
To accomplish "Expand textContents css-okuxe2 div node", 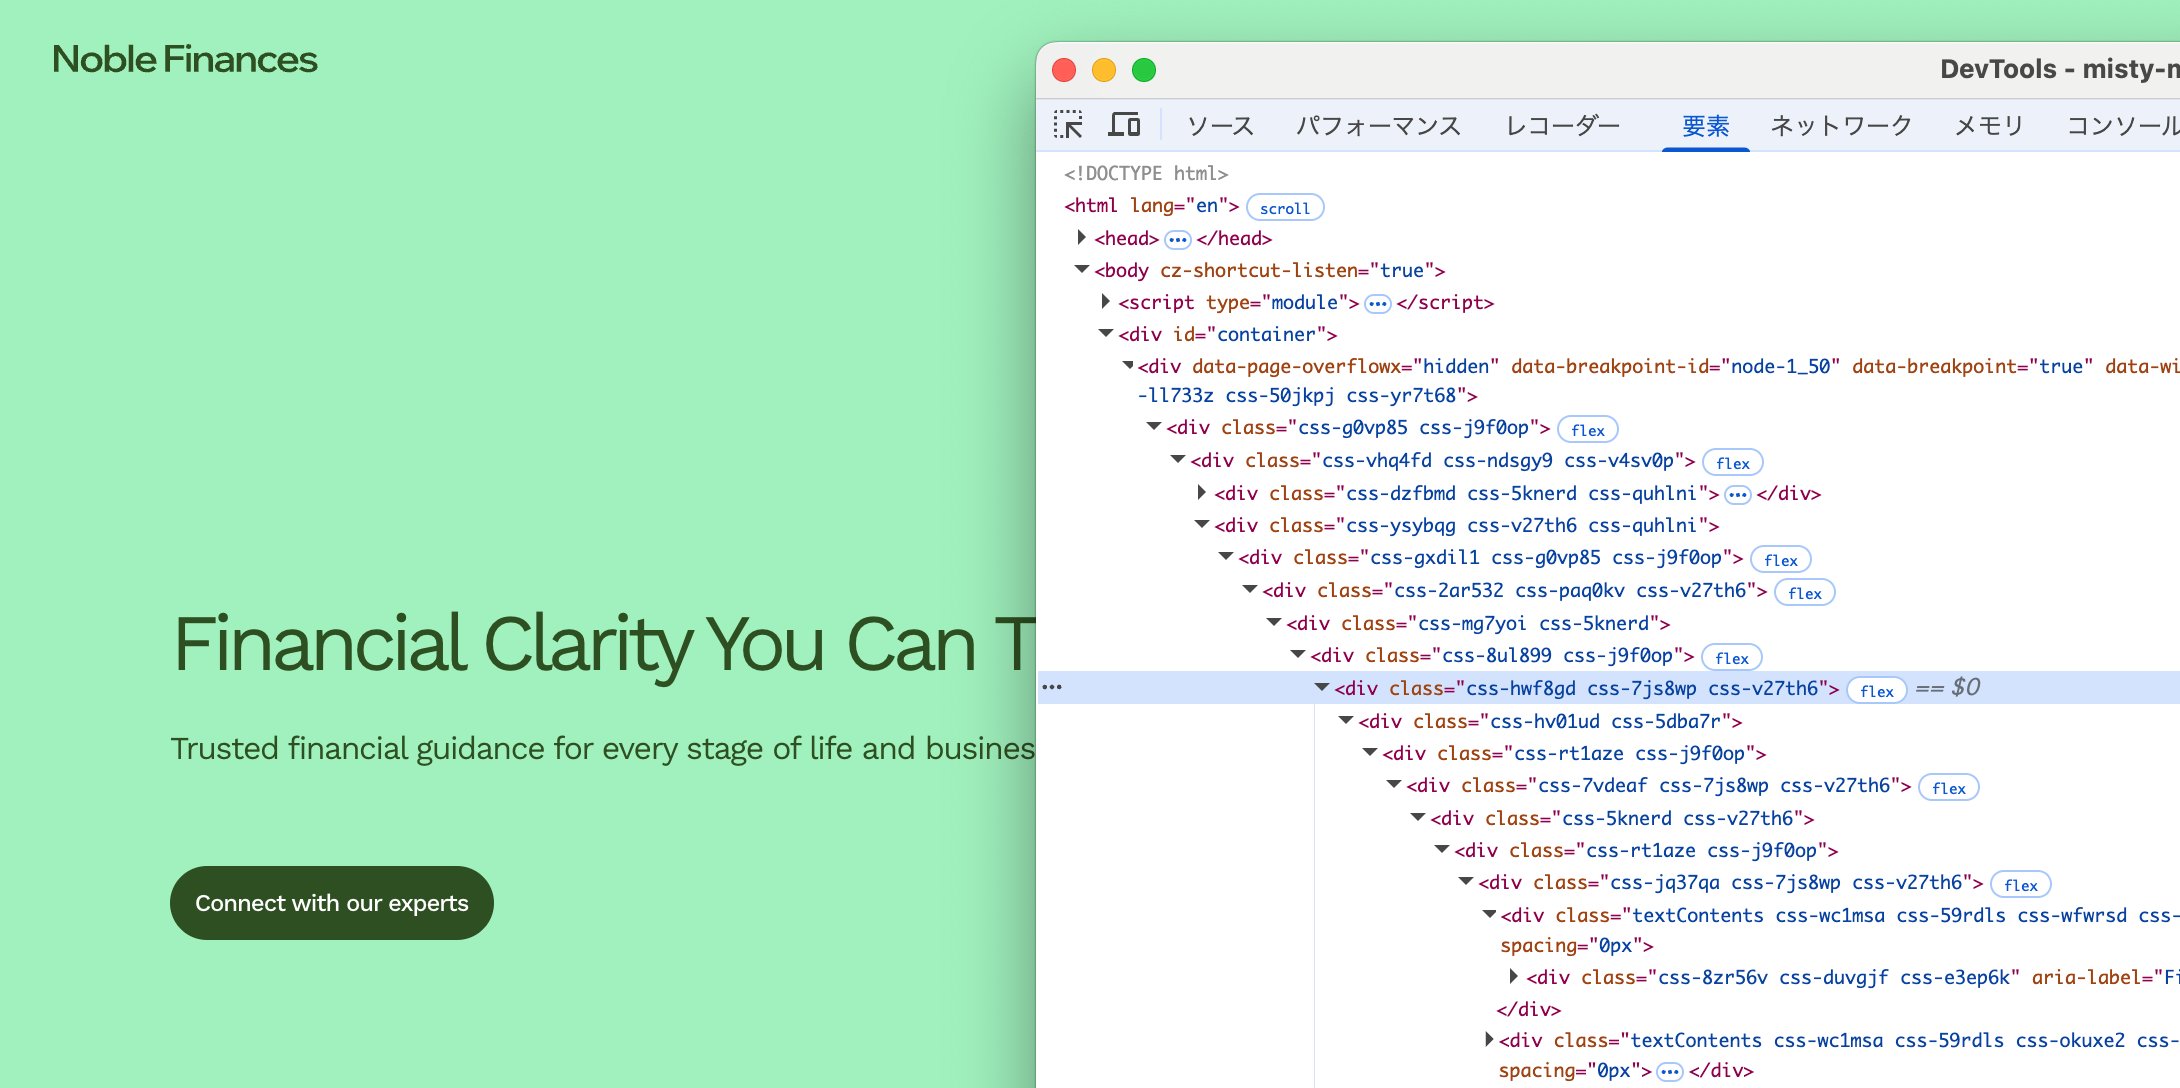I will tap(1489, 1040).
